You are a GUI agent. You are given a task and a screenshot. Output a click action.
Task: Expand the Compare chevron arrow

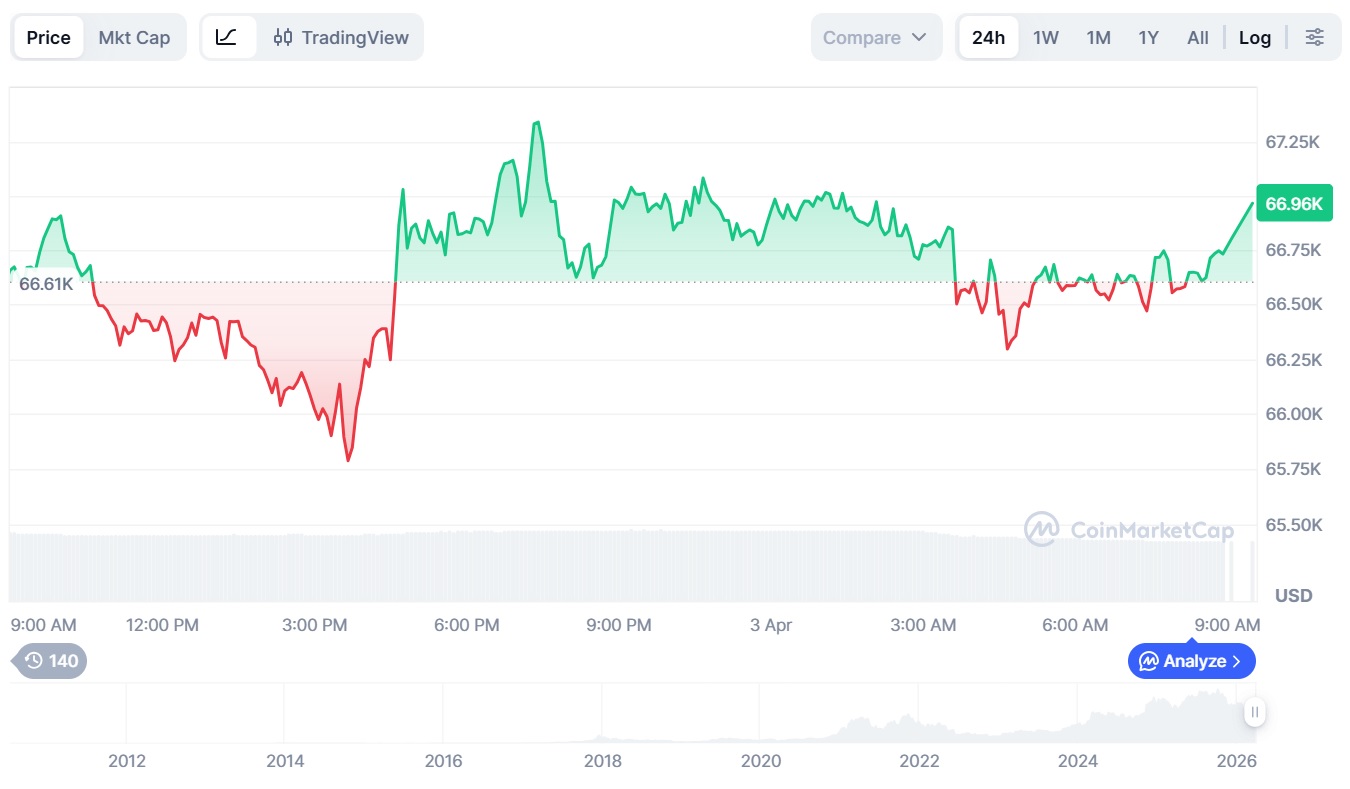[919, 38]
